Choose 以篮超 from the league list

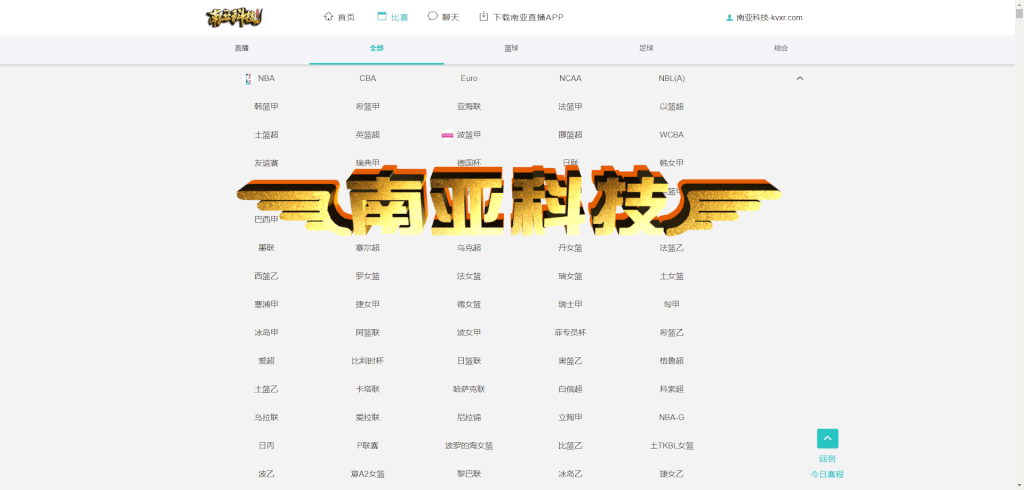[x=671, y=106]
